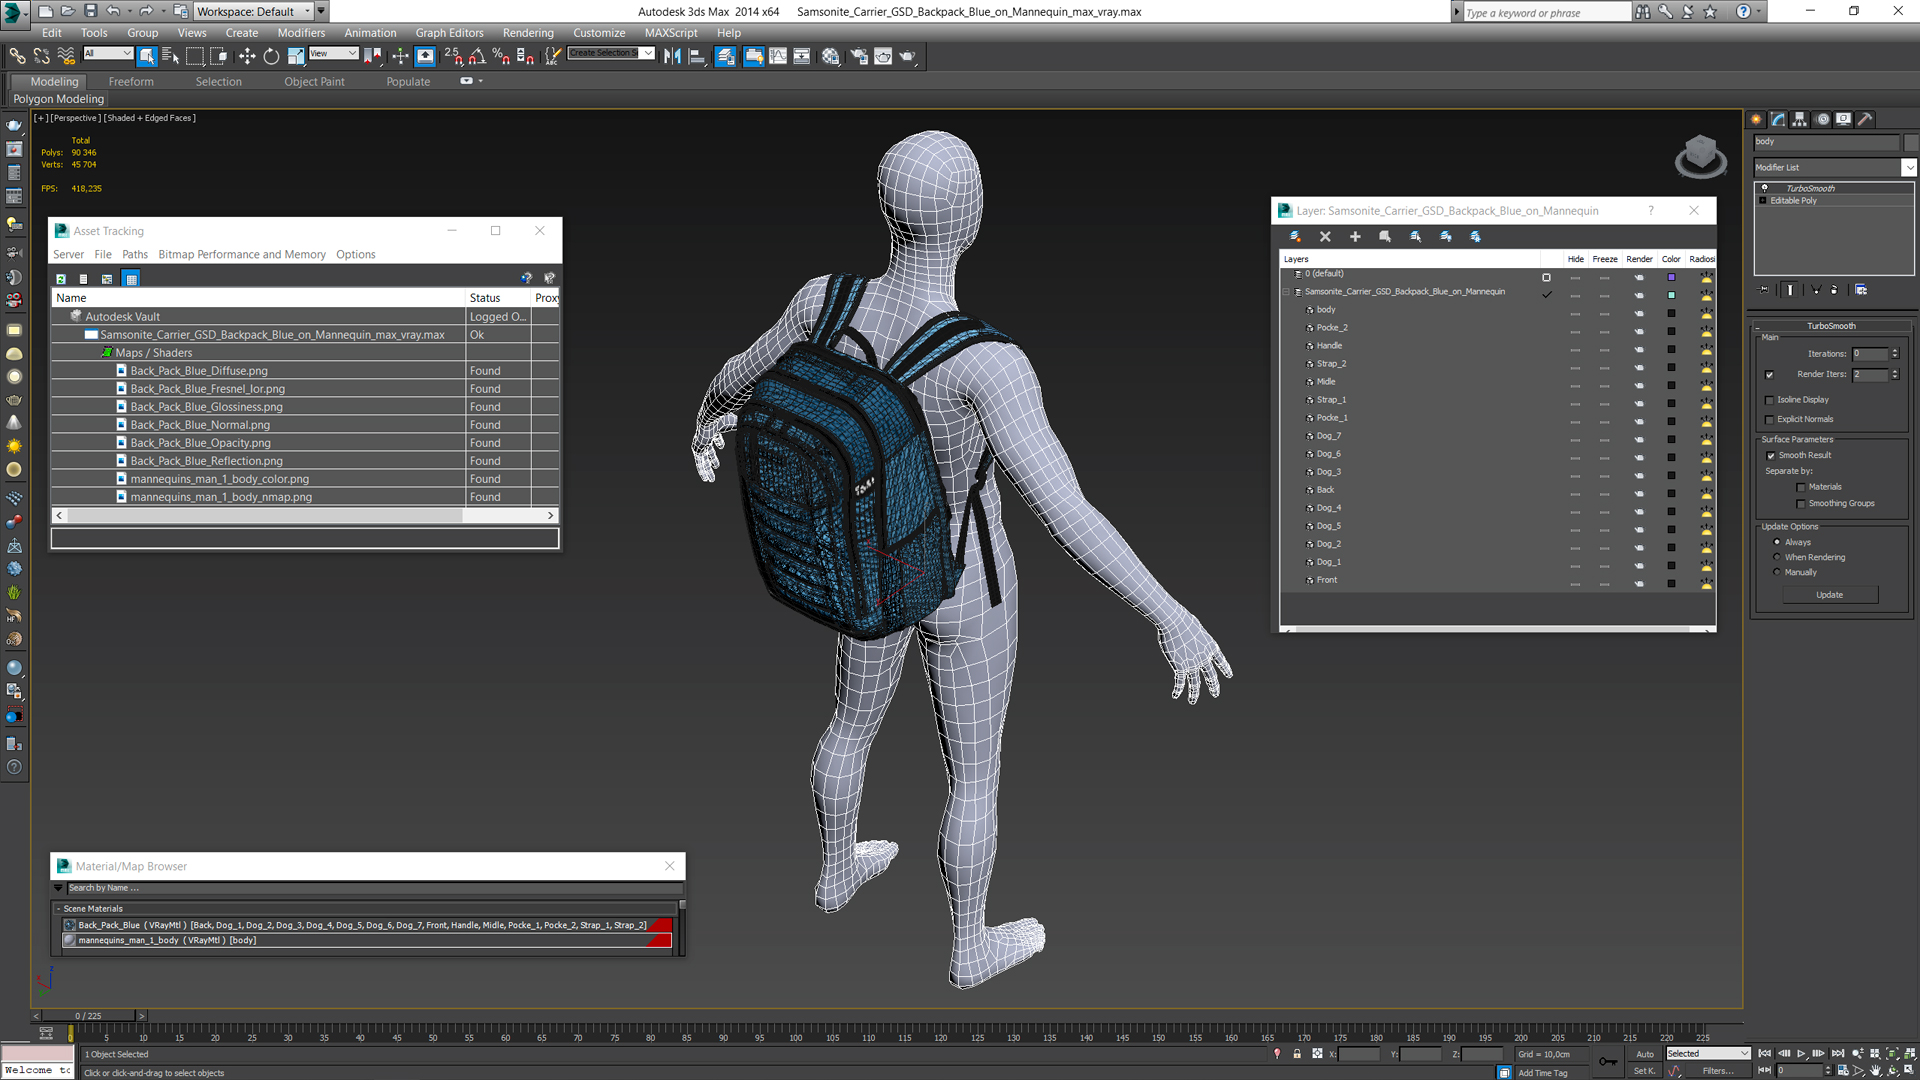Collapse the Samsonite layer tree in Layer dialog
1920x1080 pixels.
tap(1286, 292)
